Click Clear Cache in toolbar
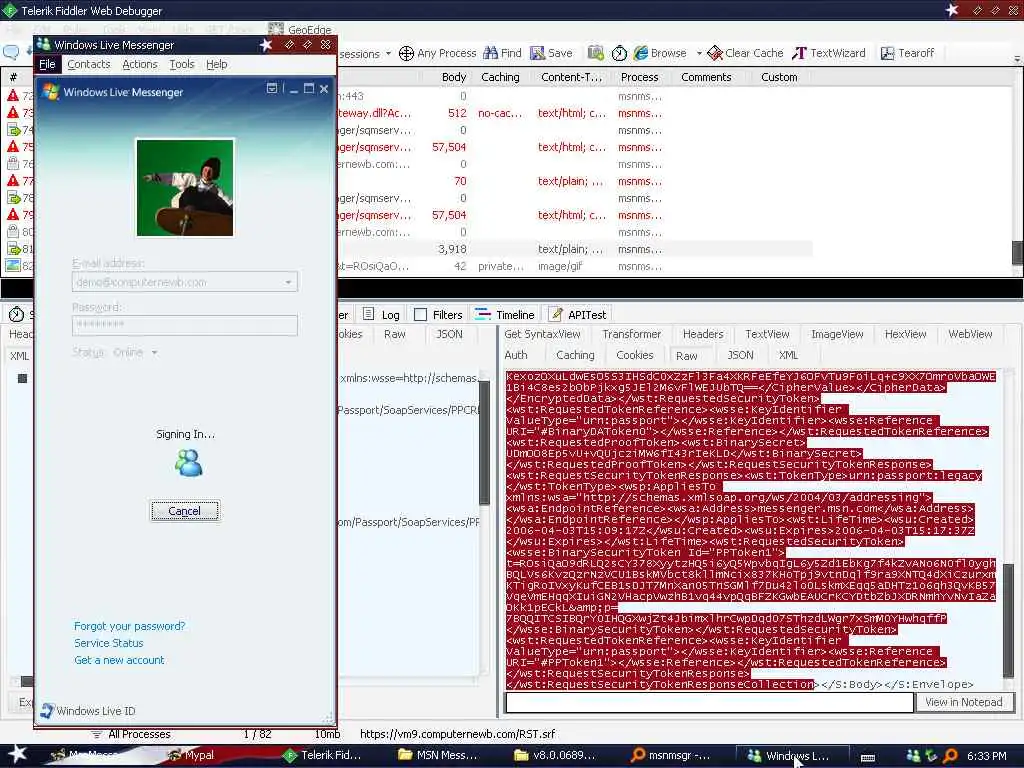 tap(745, 54)
